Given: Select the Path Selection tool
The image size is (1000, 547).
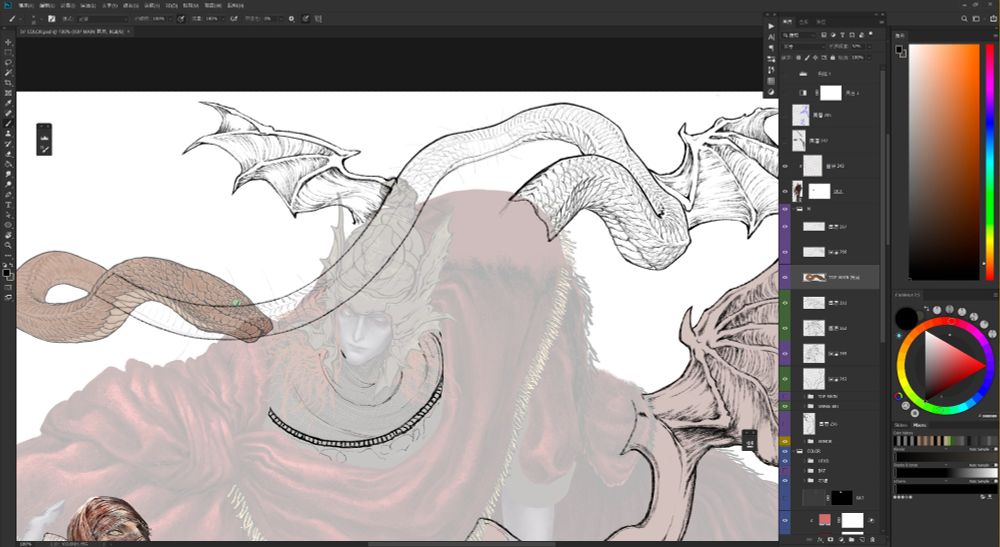Looking at the screenshot, I should pos(8,215).
